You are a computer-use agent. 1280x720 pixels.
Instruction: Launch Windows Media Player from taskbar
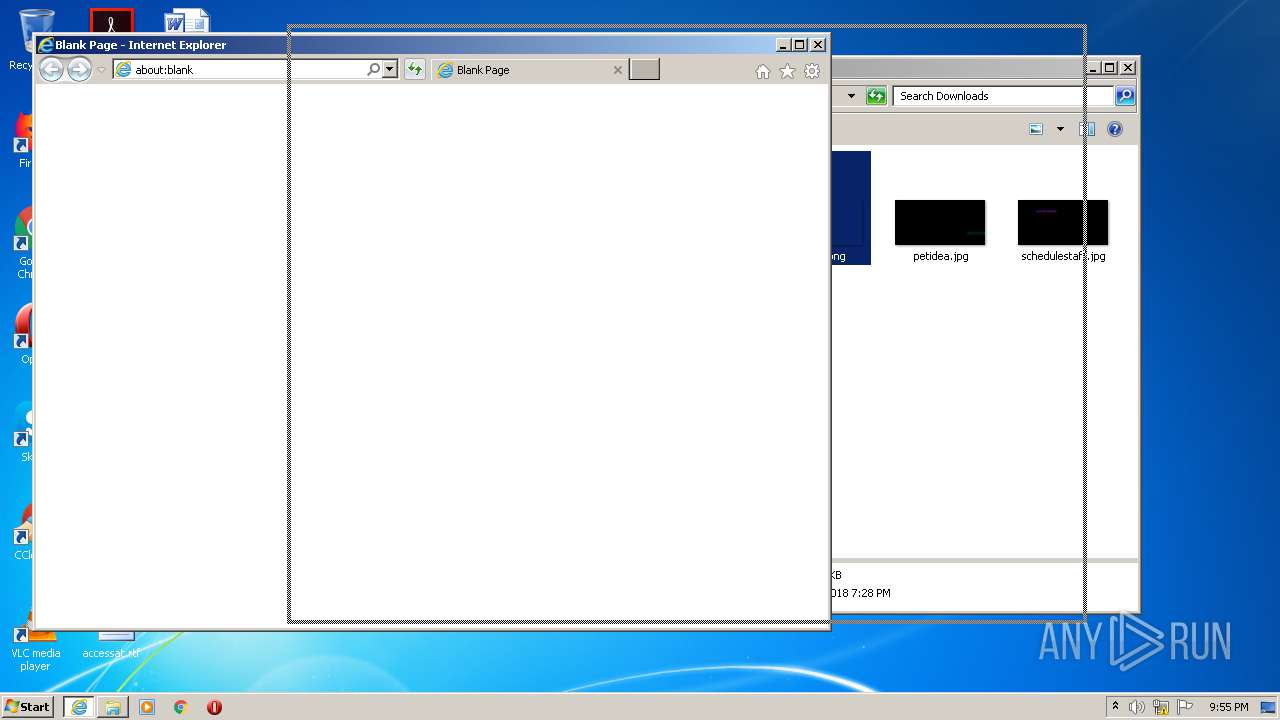[147, 707]
